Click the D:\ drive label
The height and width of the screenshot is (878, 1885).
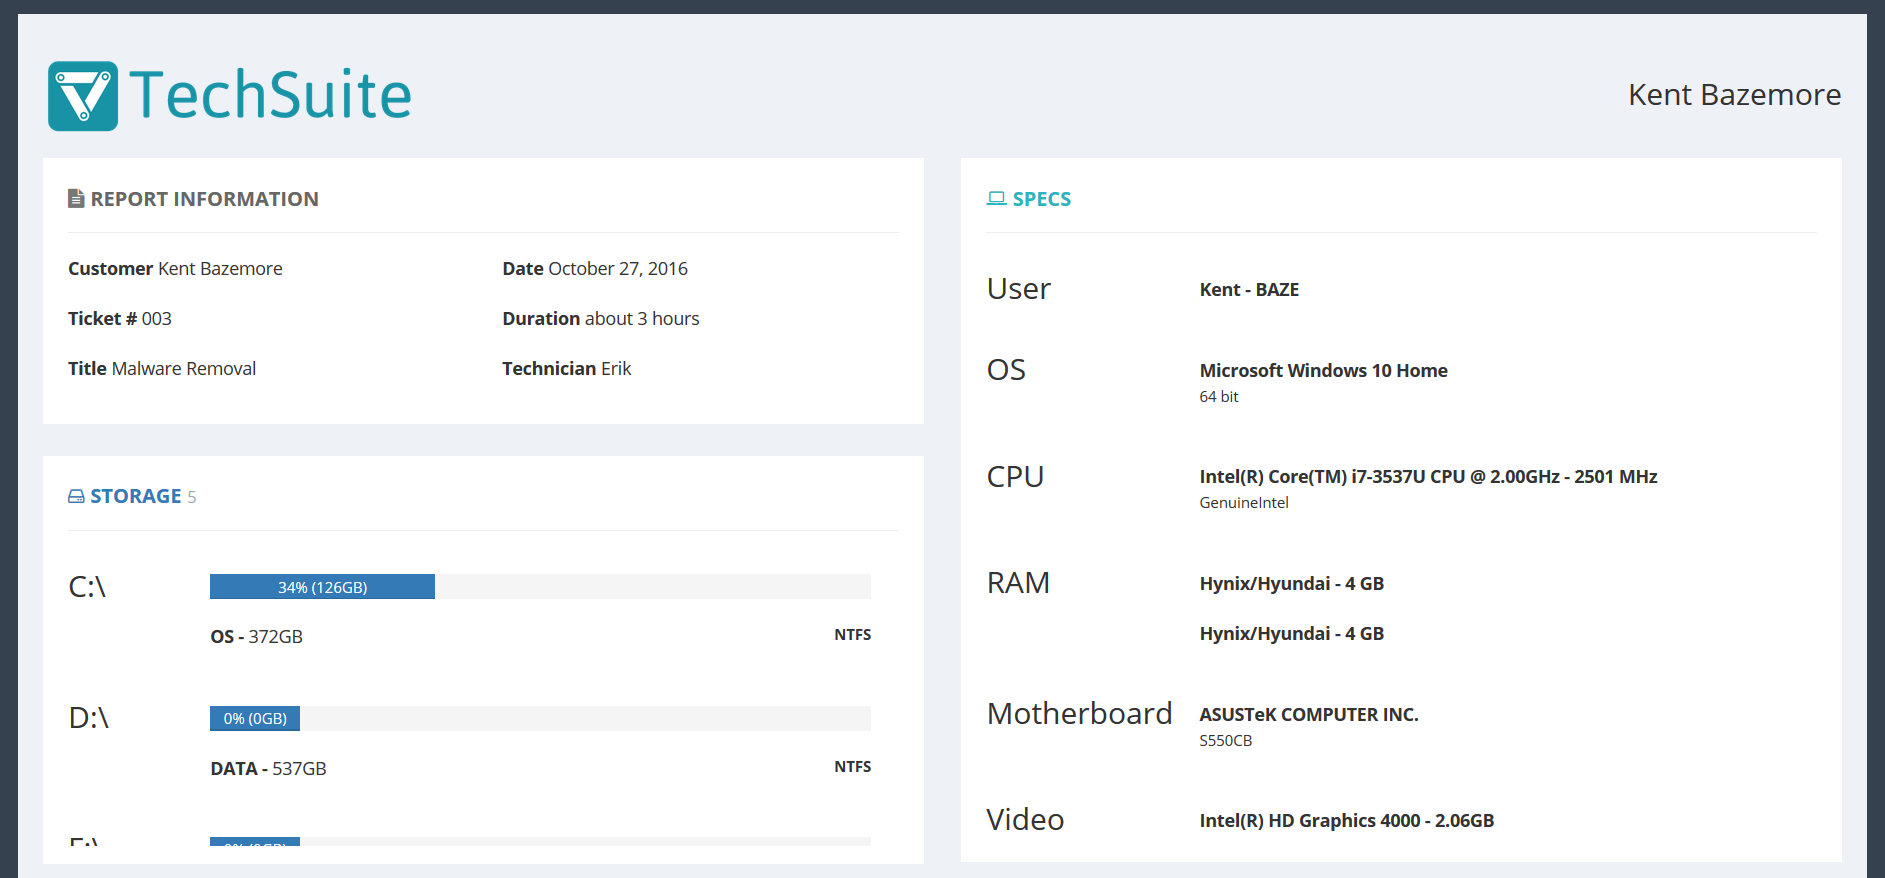pyautogui.click(x=89, y=718)
